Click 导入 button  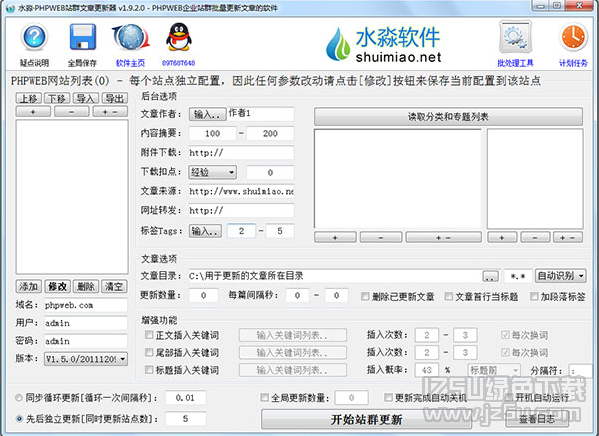click(x=86, y=98)
